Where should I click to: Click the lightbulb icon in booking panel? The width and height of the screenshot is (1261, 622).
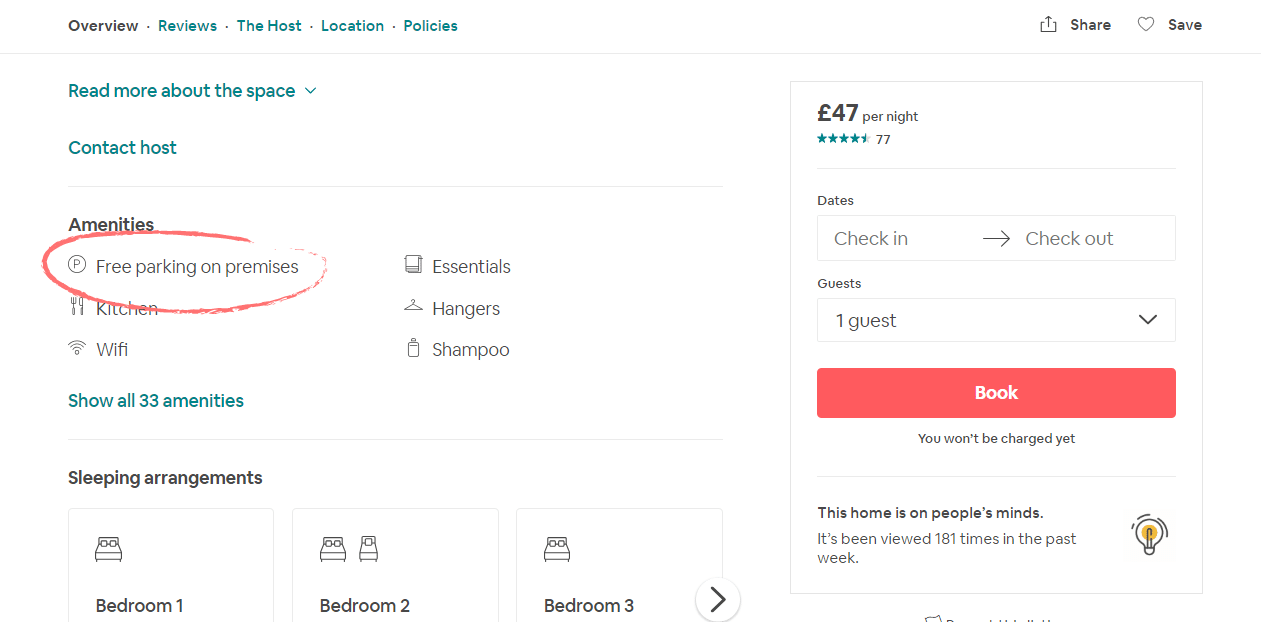pyautogui.click(x=1149, y=535)
